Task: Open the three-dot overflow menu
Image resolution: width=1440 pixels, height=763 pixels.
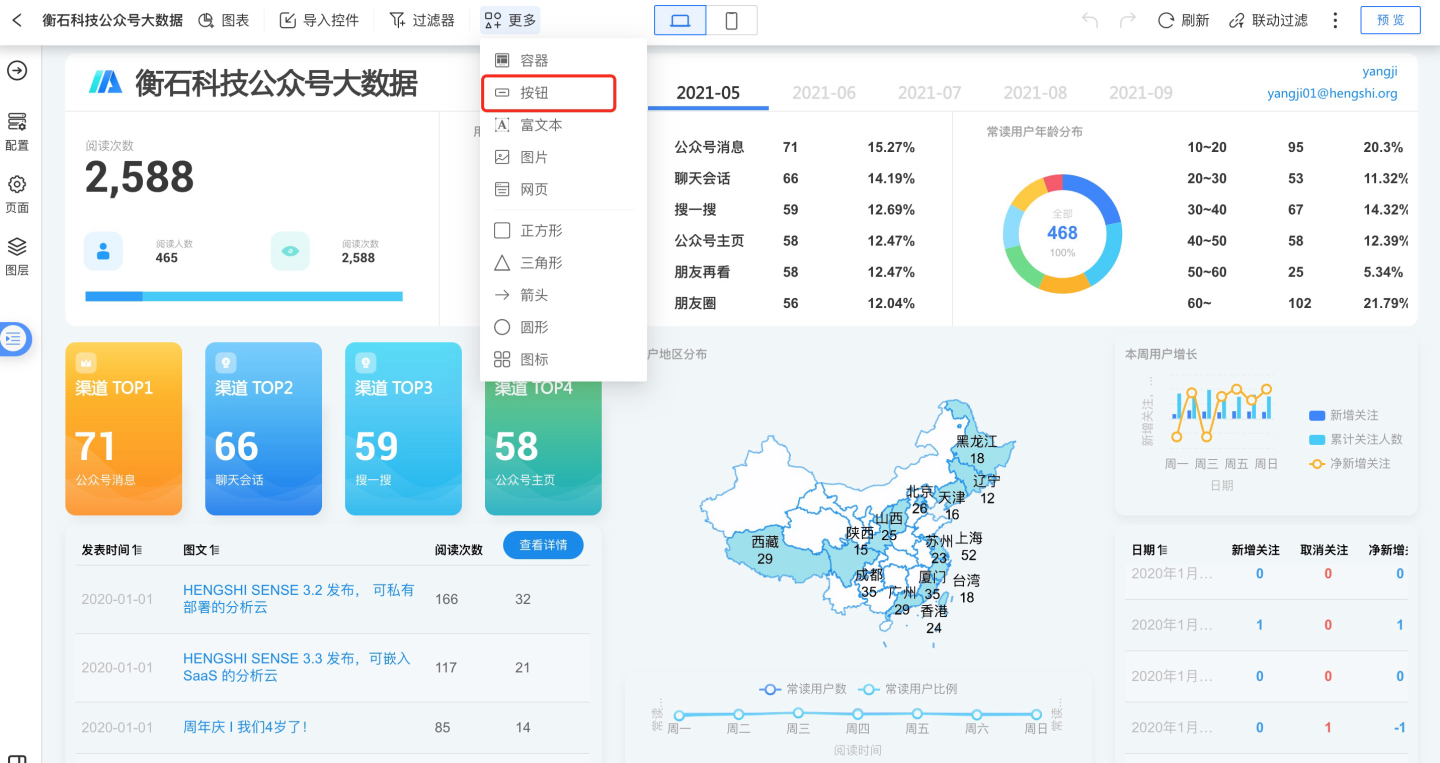Action: 1335,20
